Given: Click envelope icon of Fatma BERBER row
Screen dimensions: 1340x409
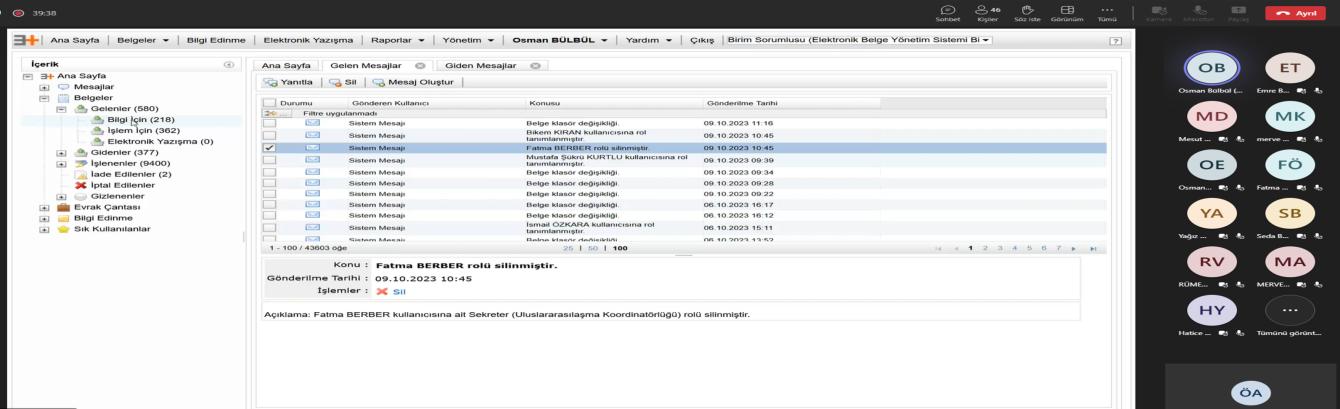Looking at the screenshot, I should coord(312,147).
